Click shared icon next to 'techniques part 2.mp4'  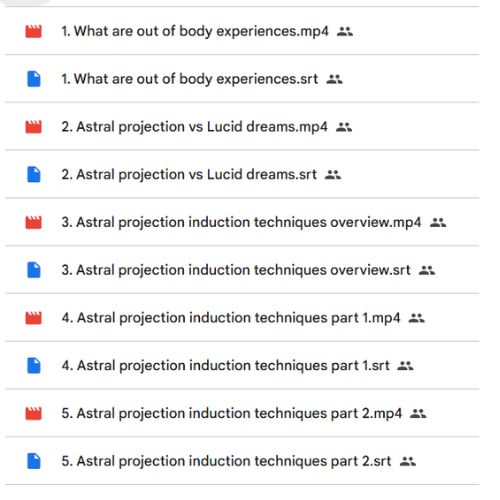pyautogui.click(x=418, y=414)
